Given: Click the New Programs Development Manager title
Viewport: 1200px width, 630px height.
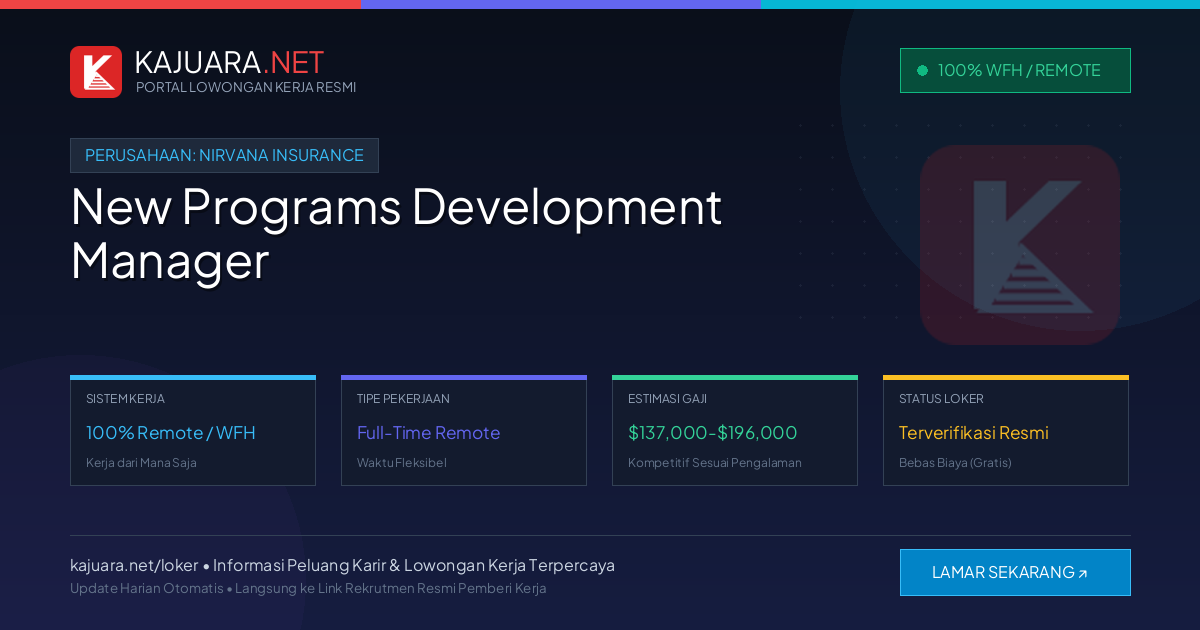Looking at the screenshot, I should 396,233.
